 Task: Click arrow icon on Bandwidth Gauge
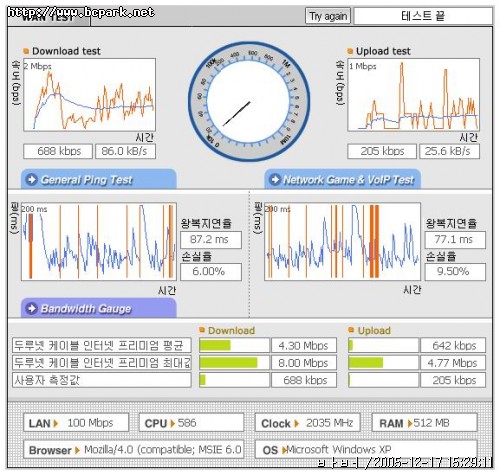pyautogui.click(x=32, y=308)
